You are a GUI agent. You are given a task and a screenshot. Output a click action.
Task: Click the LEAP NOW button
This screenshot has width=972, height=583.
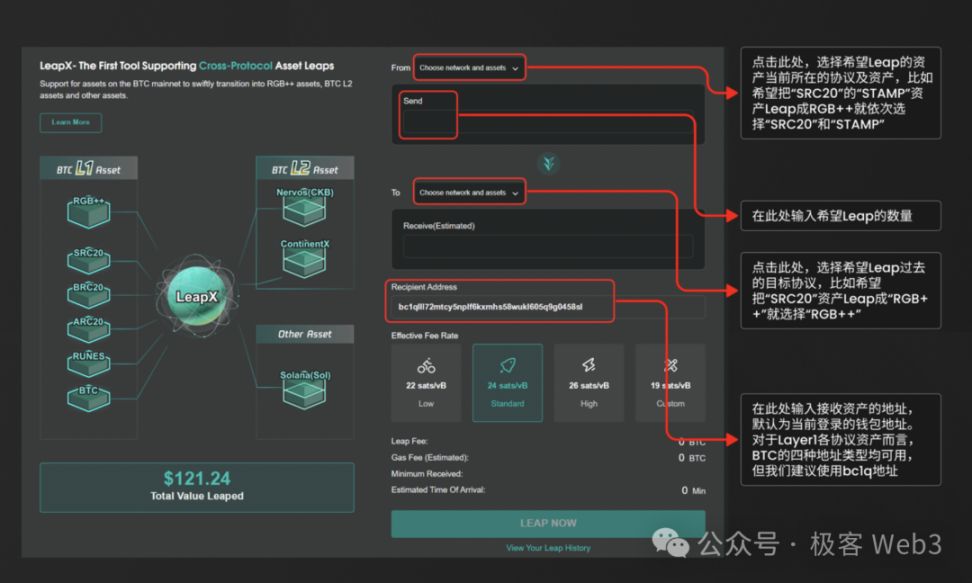(548, 523)
